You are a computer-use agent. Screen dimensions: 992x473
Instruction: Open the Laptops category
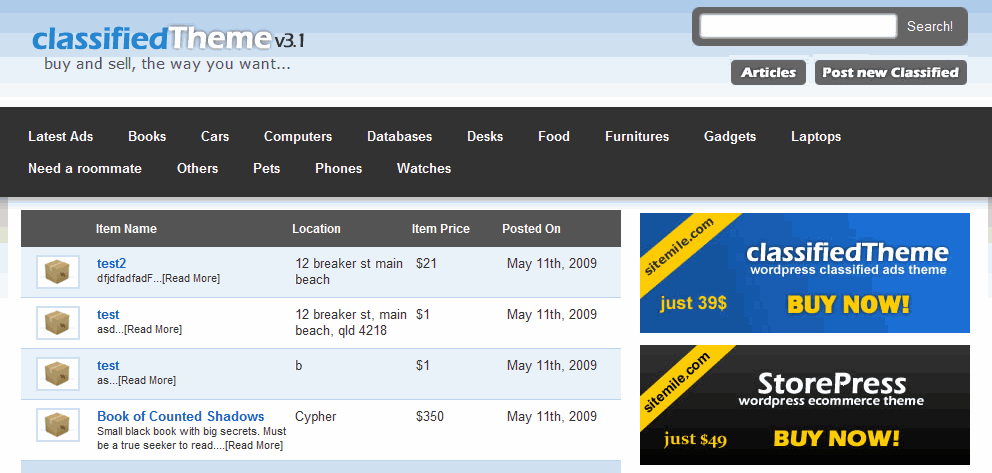click(x=816, y=137)
